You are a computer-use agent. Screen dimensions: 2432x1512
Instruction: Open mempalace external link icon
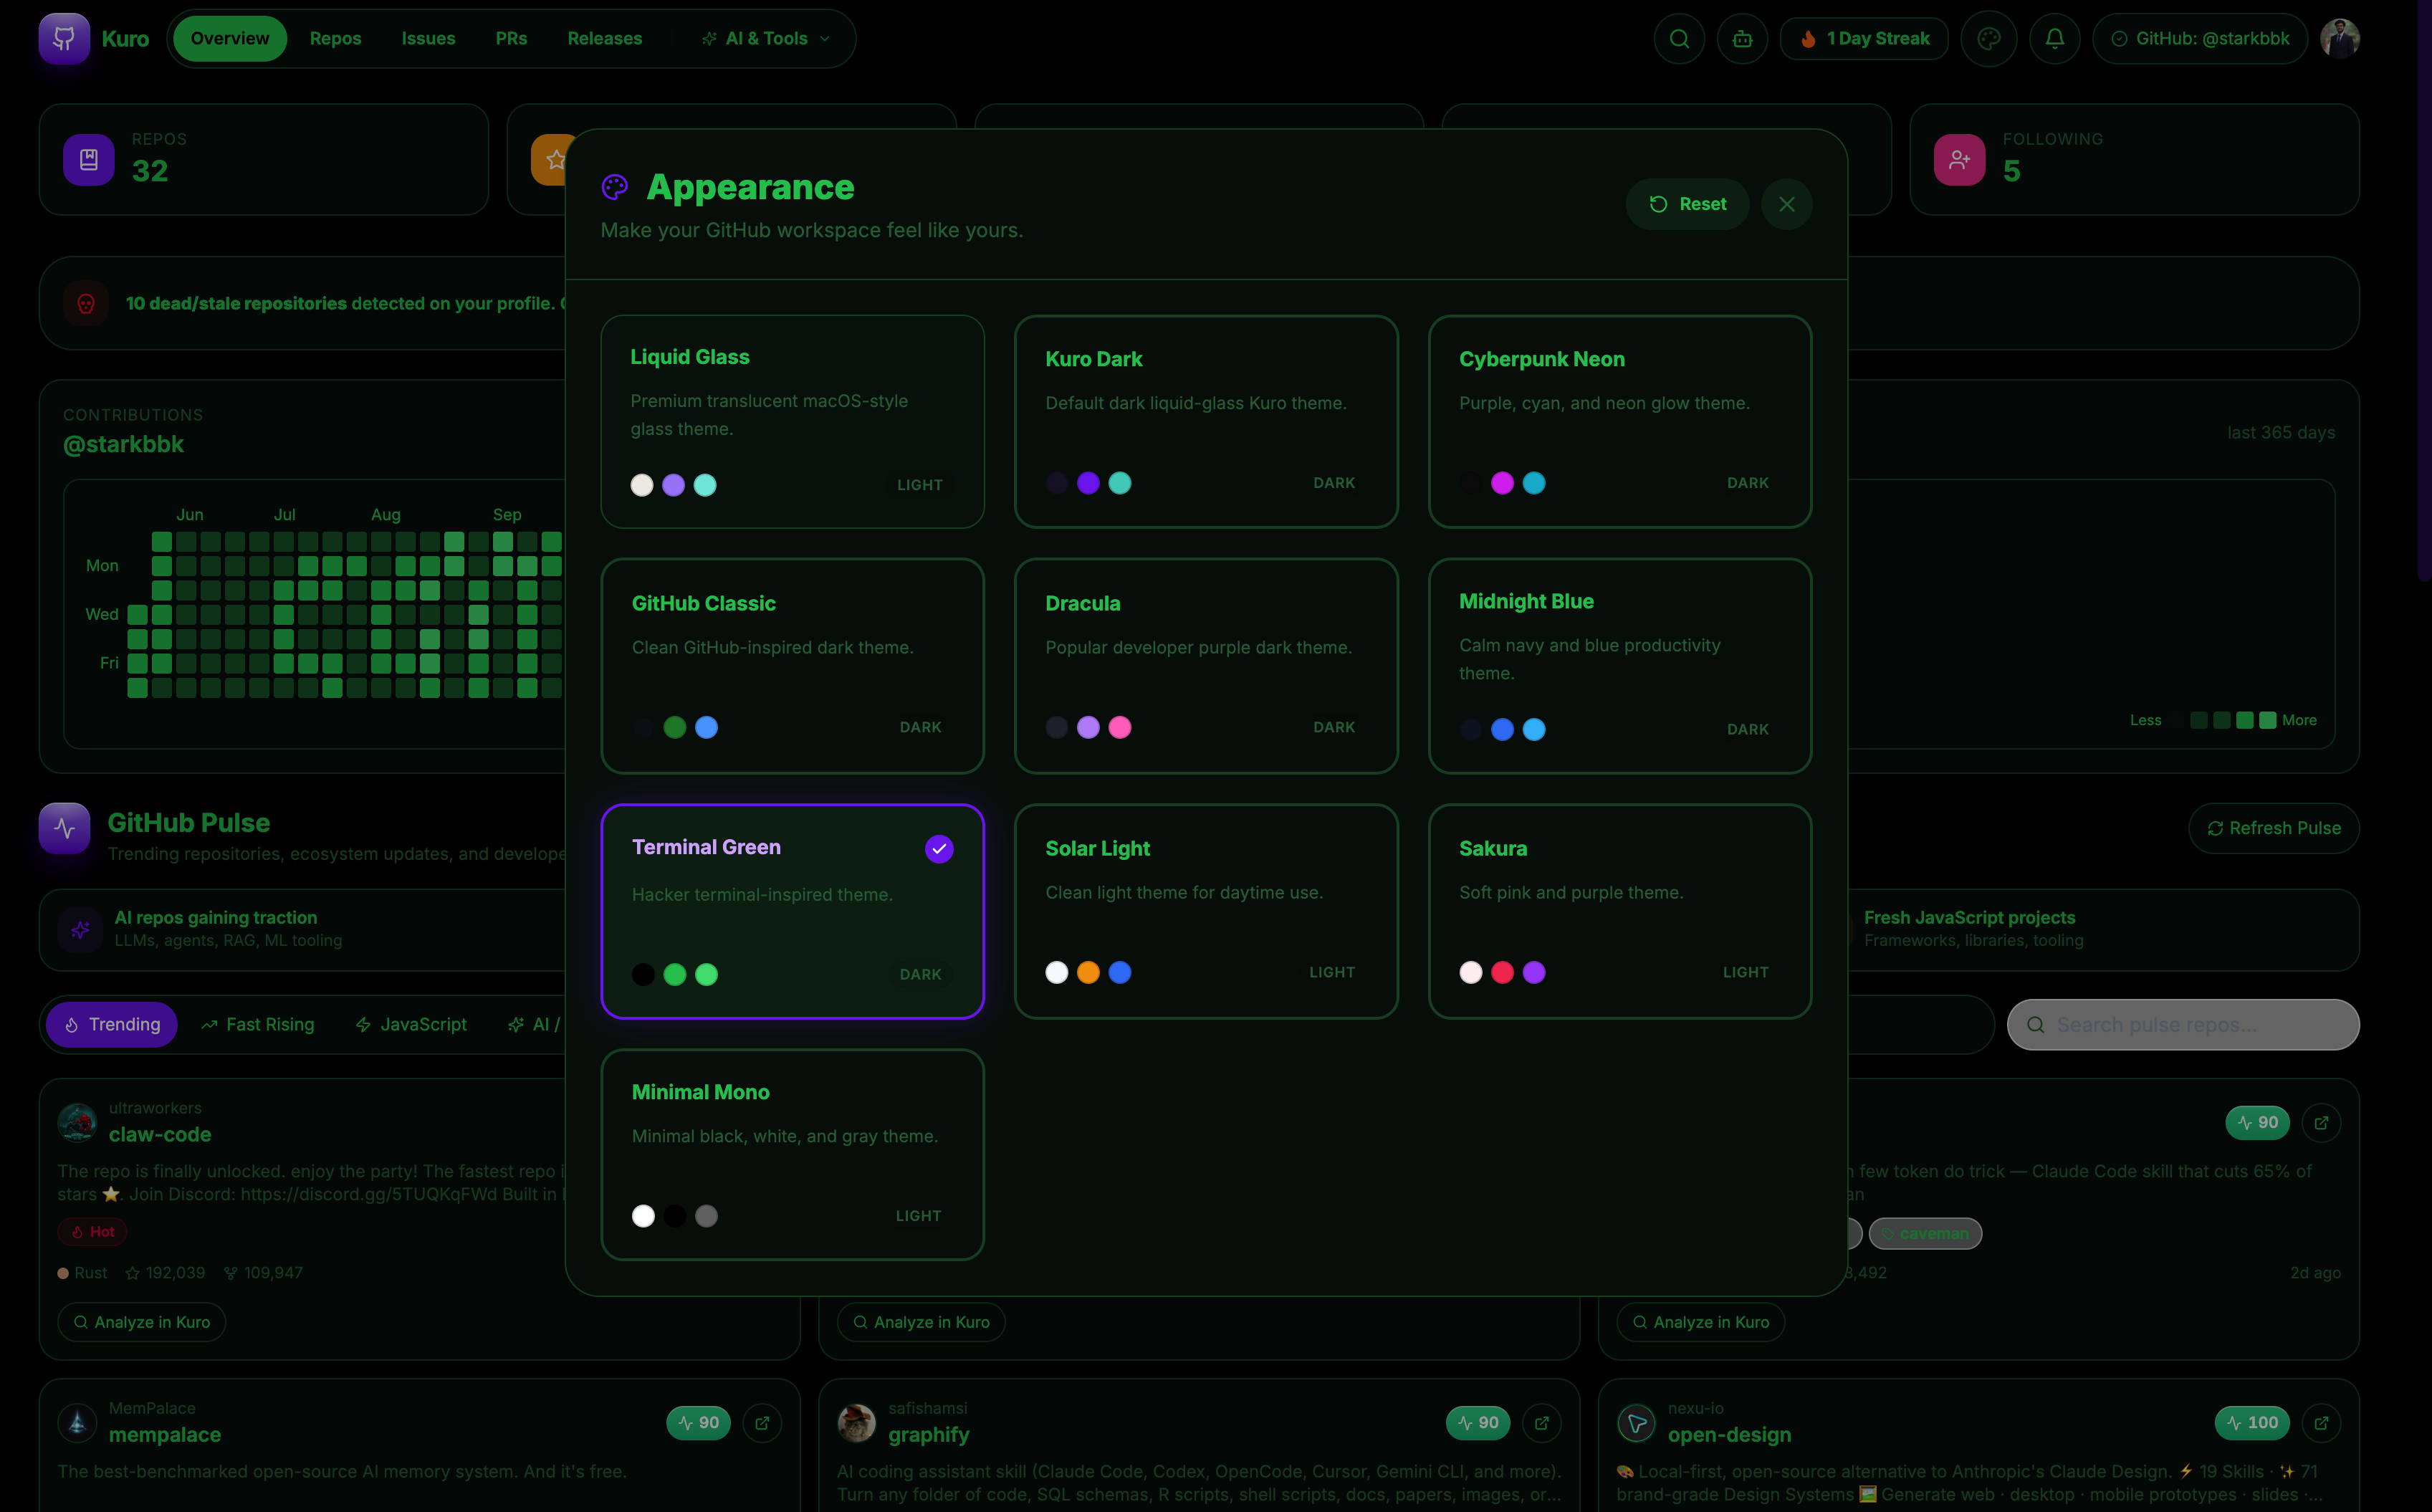click(762, 1423)
